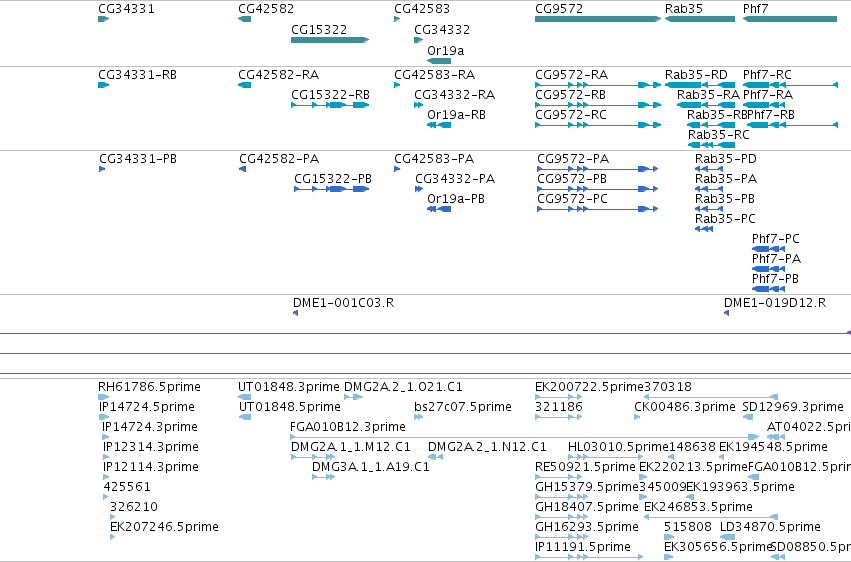Click the Or19a gene bar

point(439,61)
